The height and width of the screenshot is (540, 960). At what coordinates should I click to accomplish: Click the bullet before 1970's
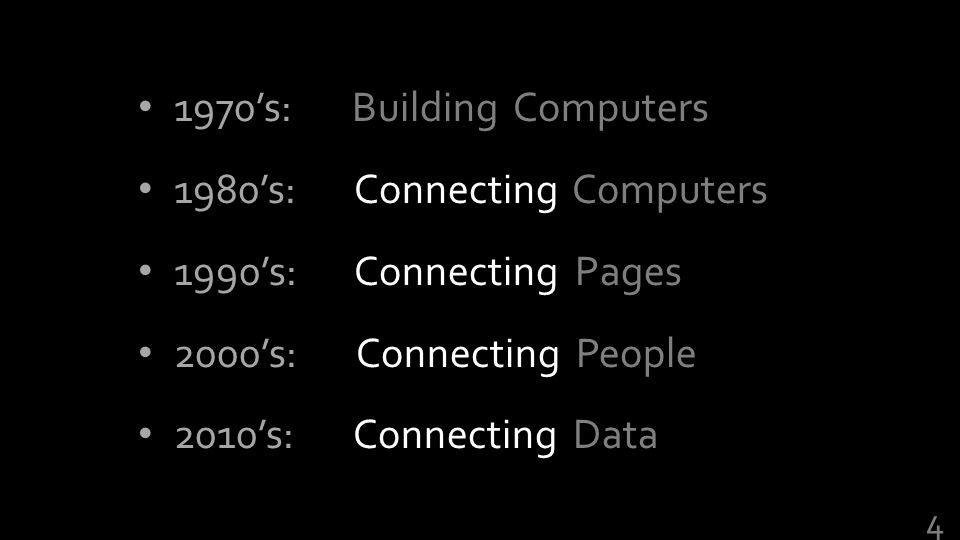tap(145, 107)
